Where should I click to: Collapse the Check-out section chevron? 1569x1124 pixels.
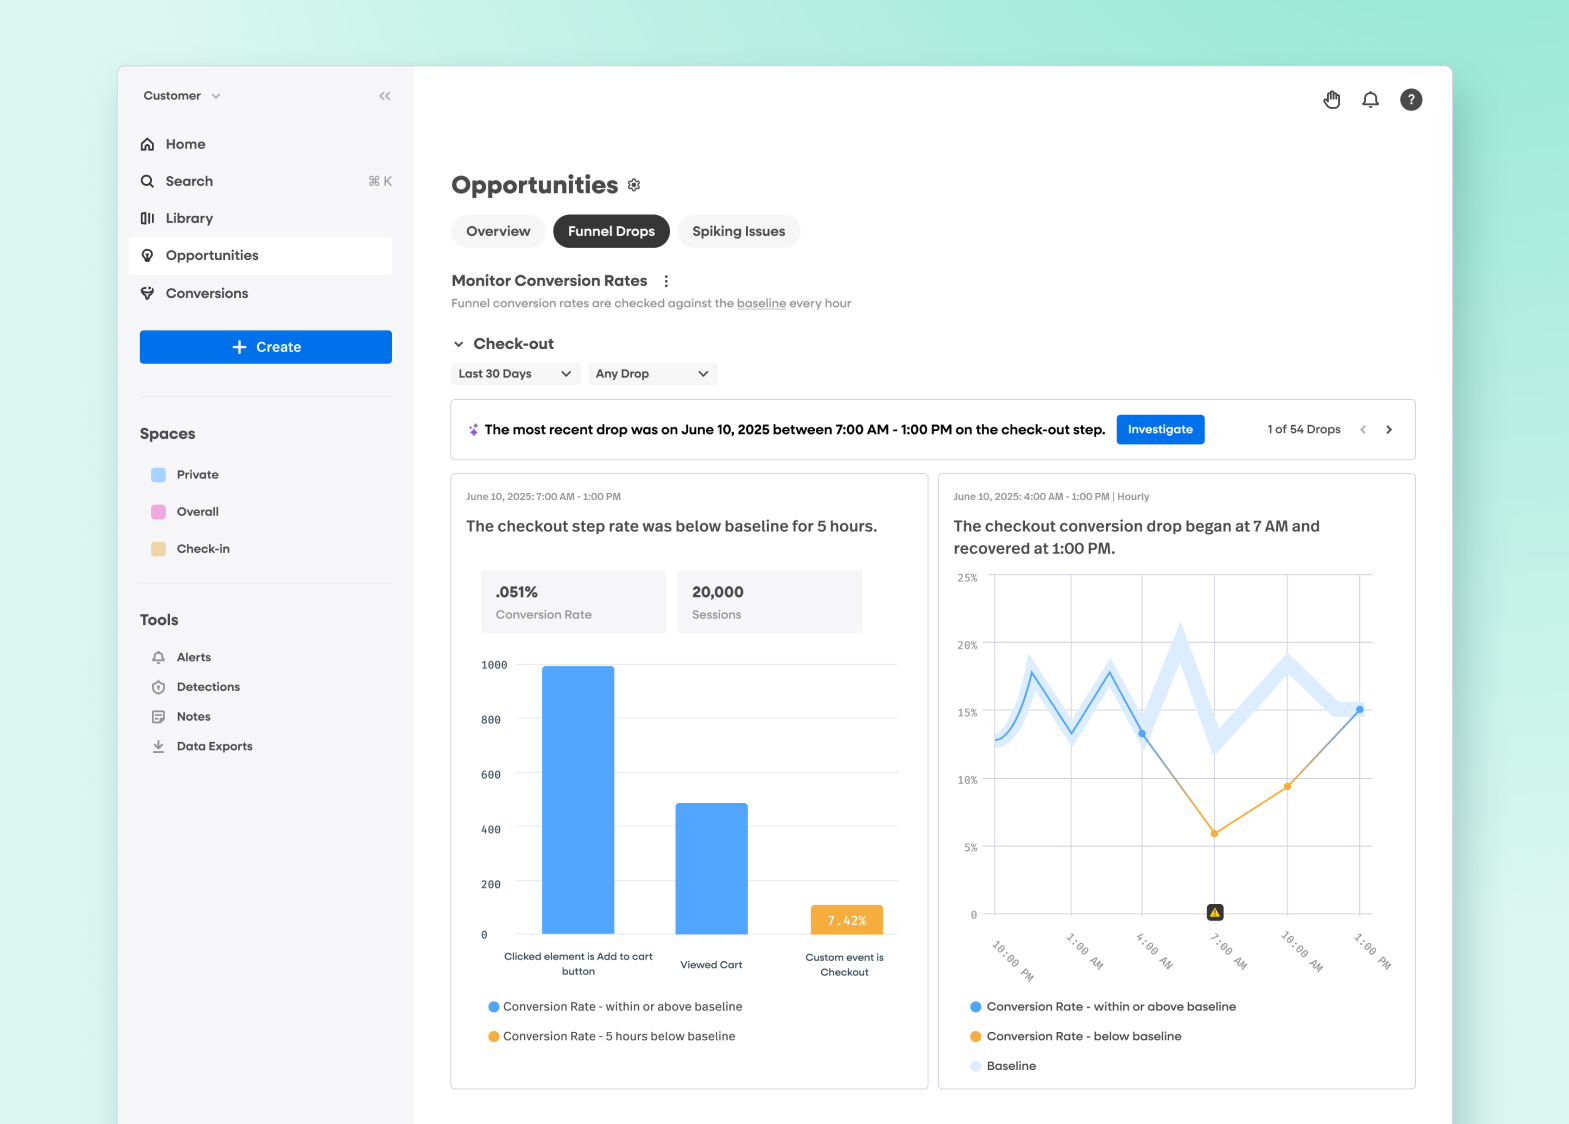point(459,344)
